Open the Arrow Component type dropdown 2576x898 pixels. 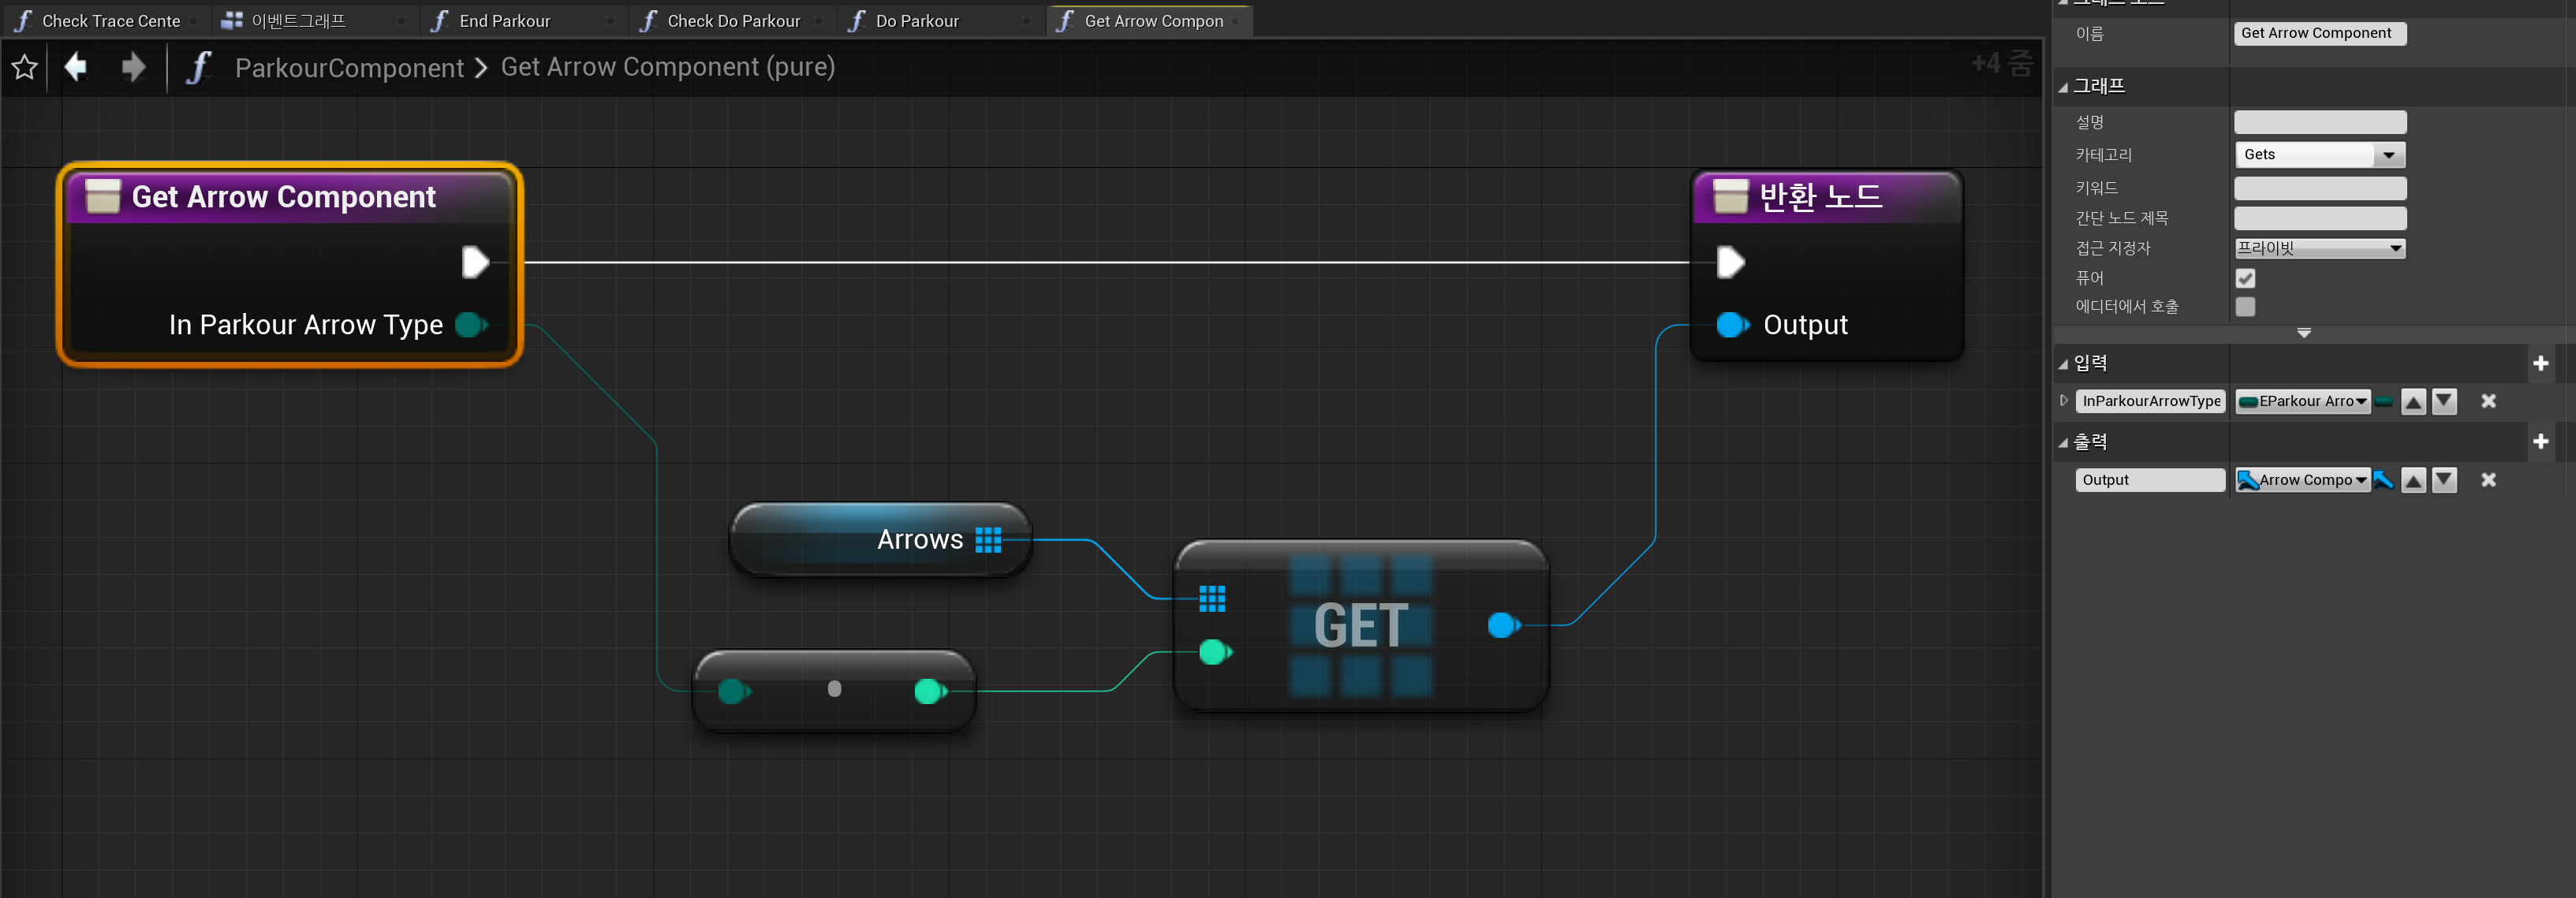[2302, 480]
